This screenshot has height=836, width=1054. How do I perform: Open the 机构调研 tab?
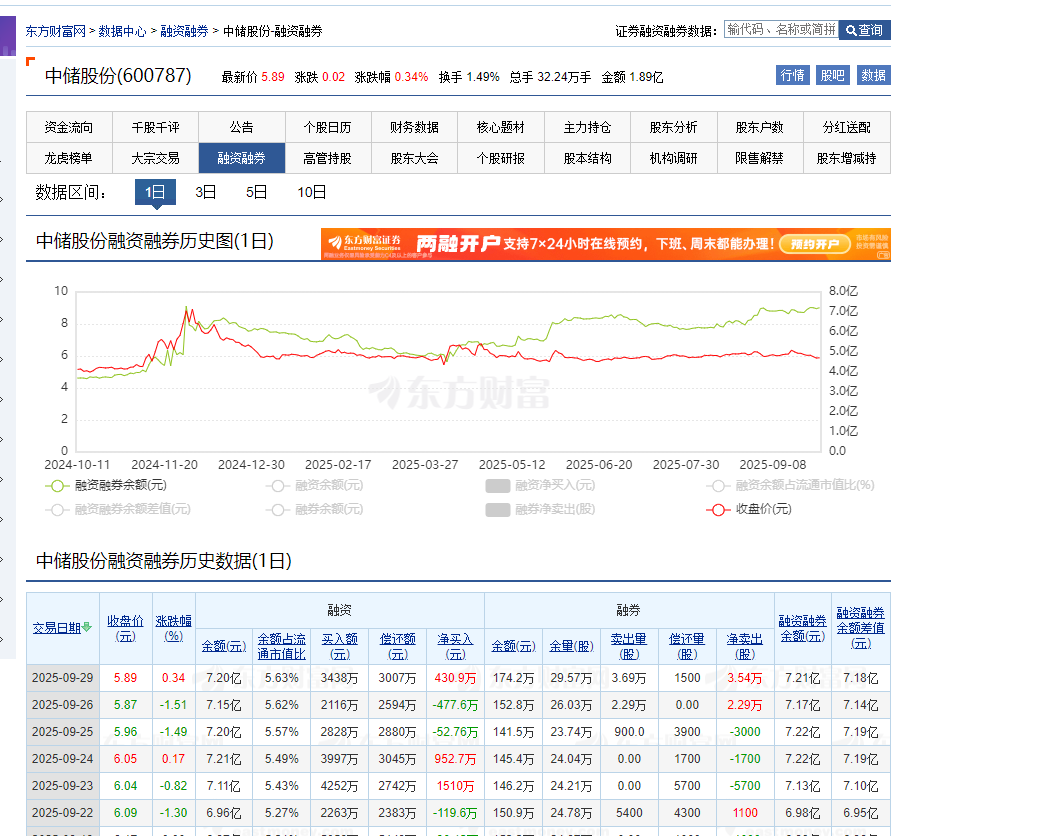674,158
